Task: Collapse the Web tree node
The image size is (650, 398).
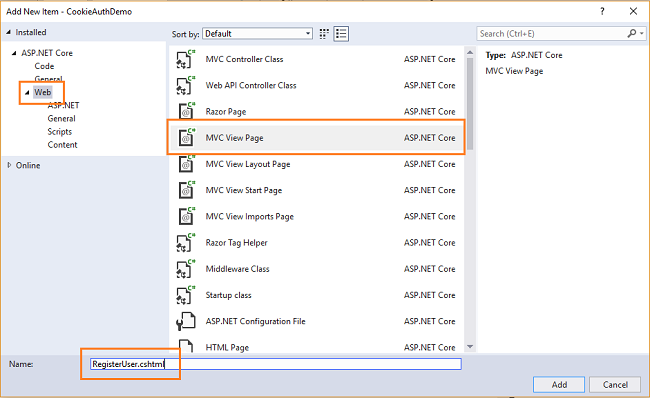Action: pos(27,92)
